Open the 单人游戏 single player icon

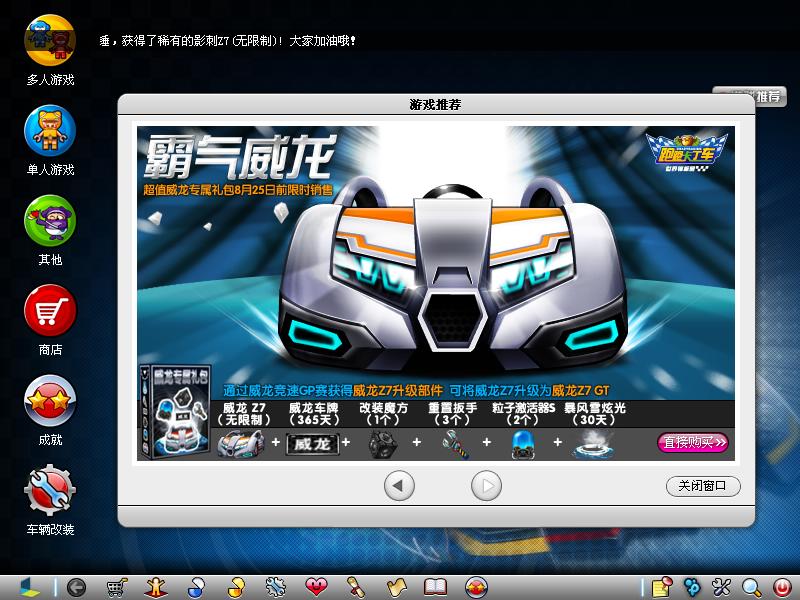50,130
